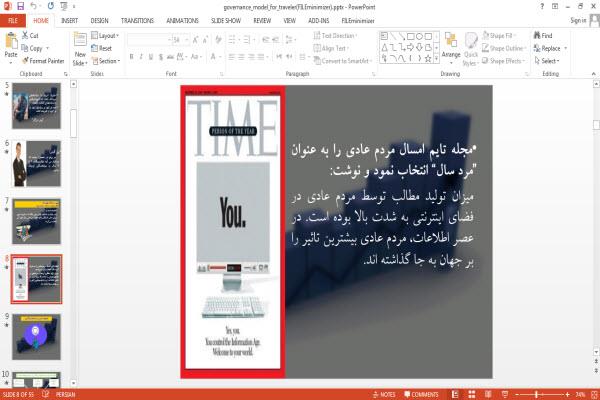The image size is (600, 400).
Task: Click the Paste clipboard icon
Action: click(x=11, y=41)
